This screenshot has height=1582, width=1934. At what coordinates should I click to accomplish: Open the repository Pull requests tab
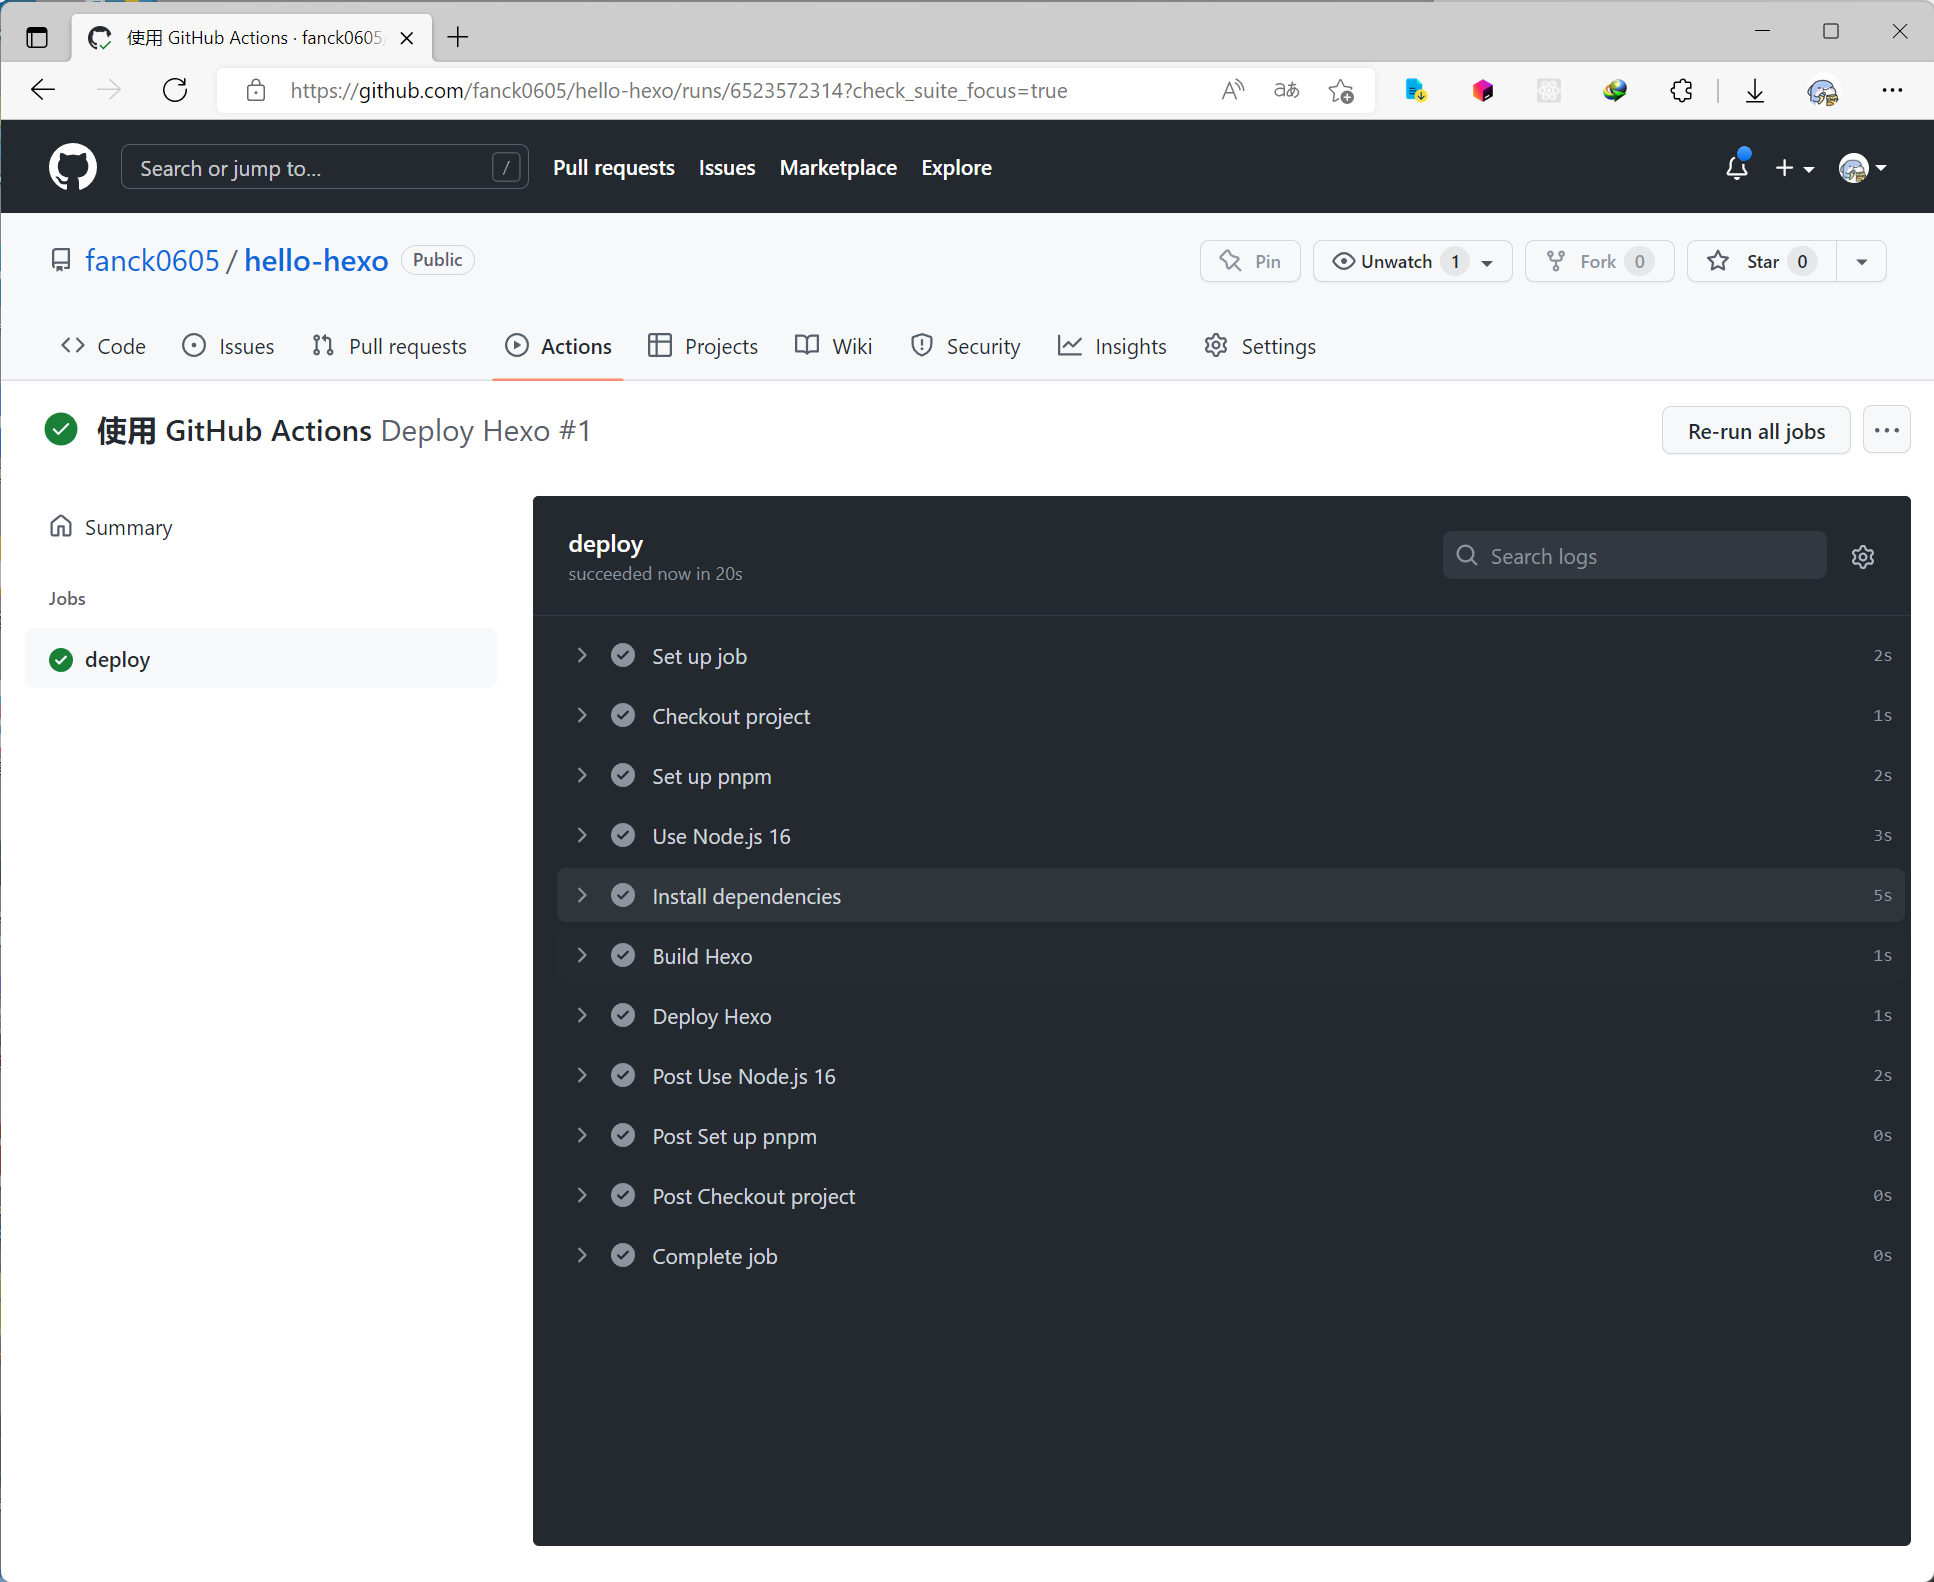(x=389, y=346)
